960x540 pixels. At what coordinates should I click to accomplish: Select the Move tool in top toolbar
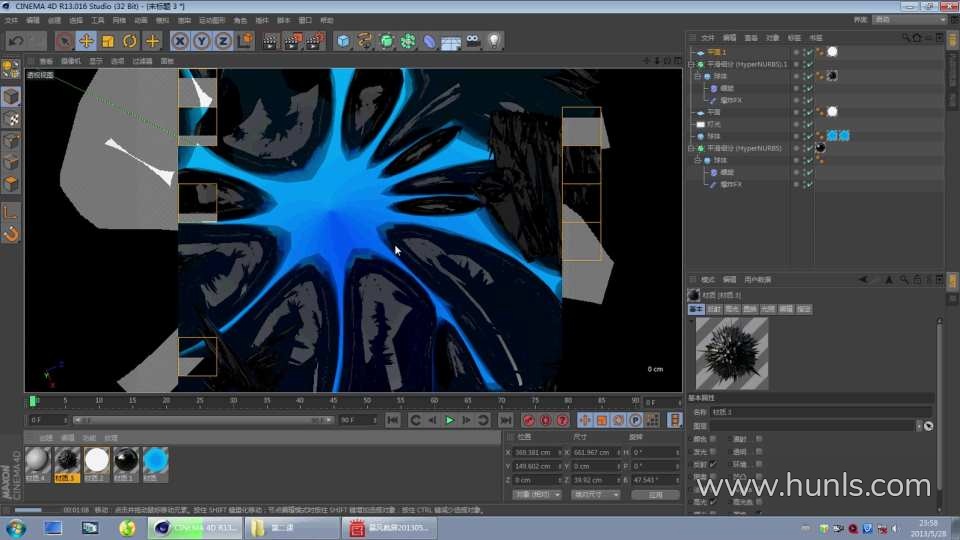coord(86,41)
